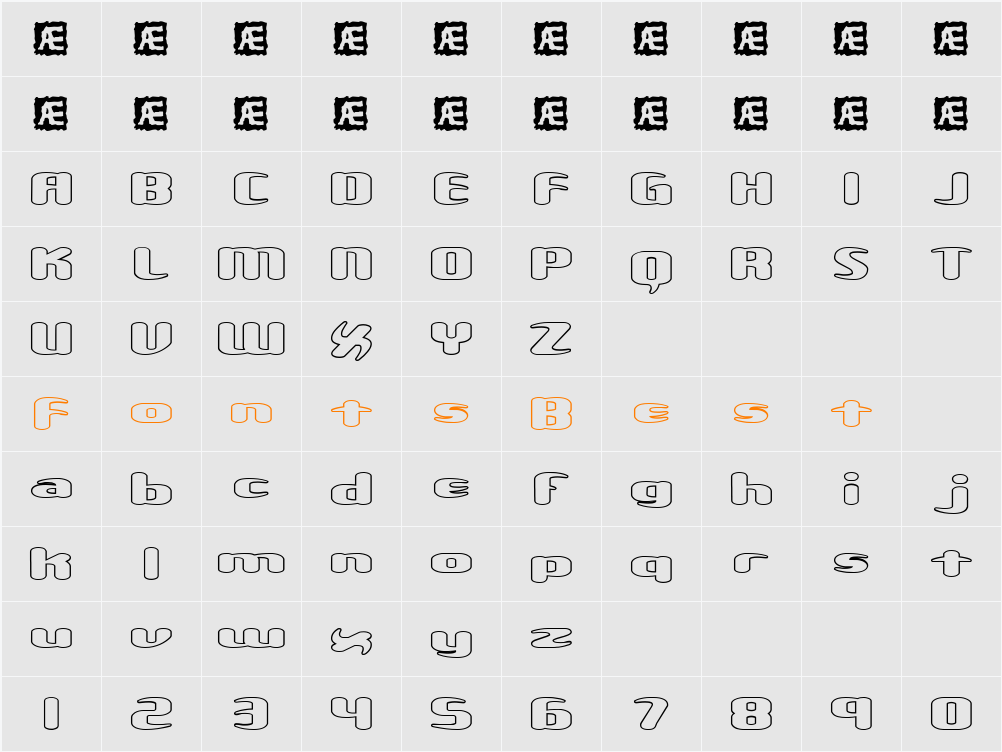Select the lowercase g glyph cell
The width and height of the screenshot is (1002, 752).
point(651,489)
